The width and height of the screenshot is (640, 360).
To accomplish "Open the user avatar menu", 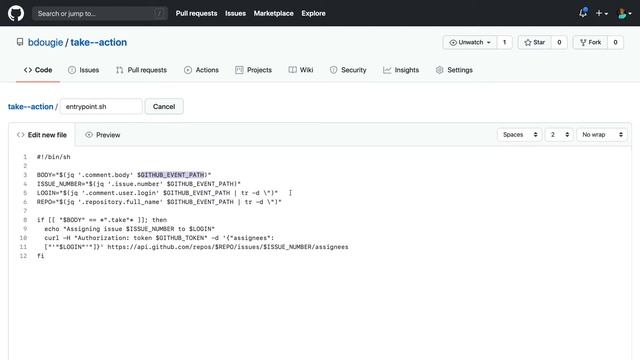I will [624, 13].
